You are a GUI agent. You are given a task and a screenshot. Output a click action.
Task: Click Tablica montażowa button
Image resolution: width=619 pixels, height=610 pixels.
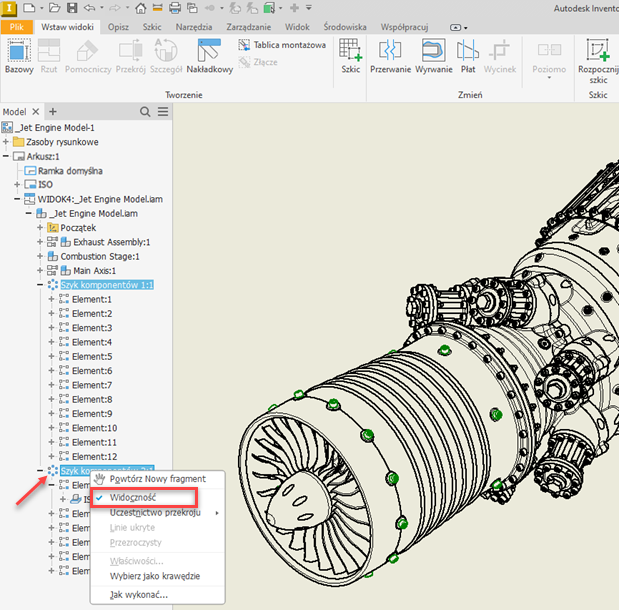pos(282,45)
